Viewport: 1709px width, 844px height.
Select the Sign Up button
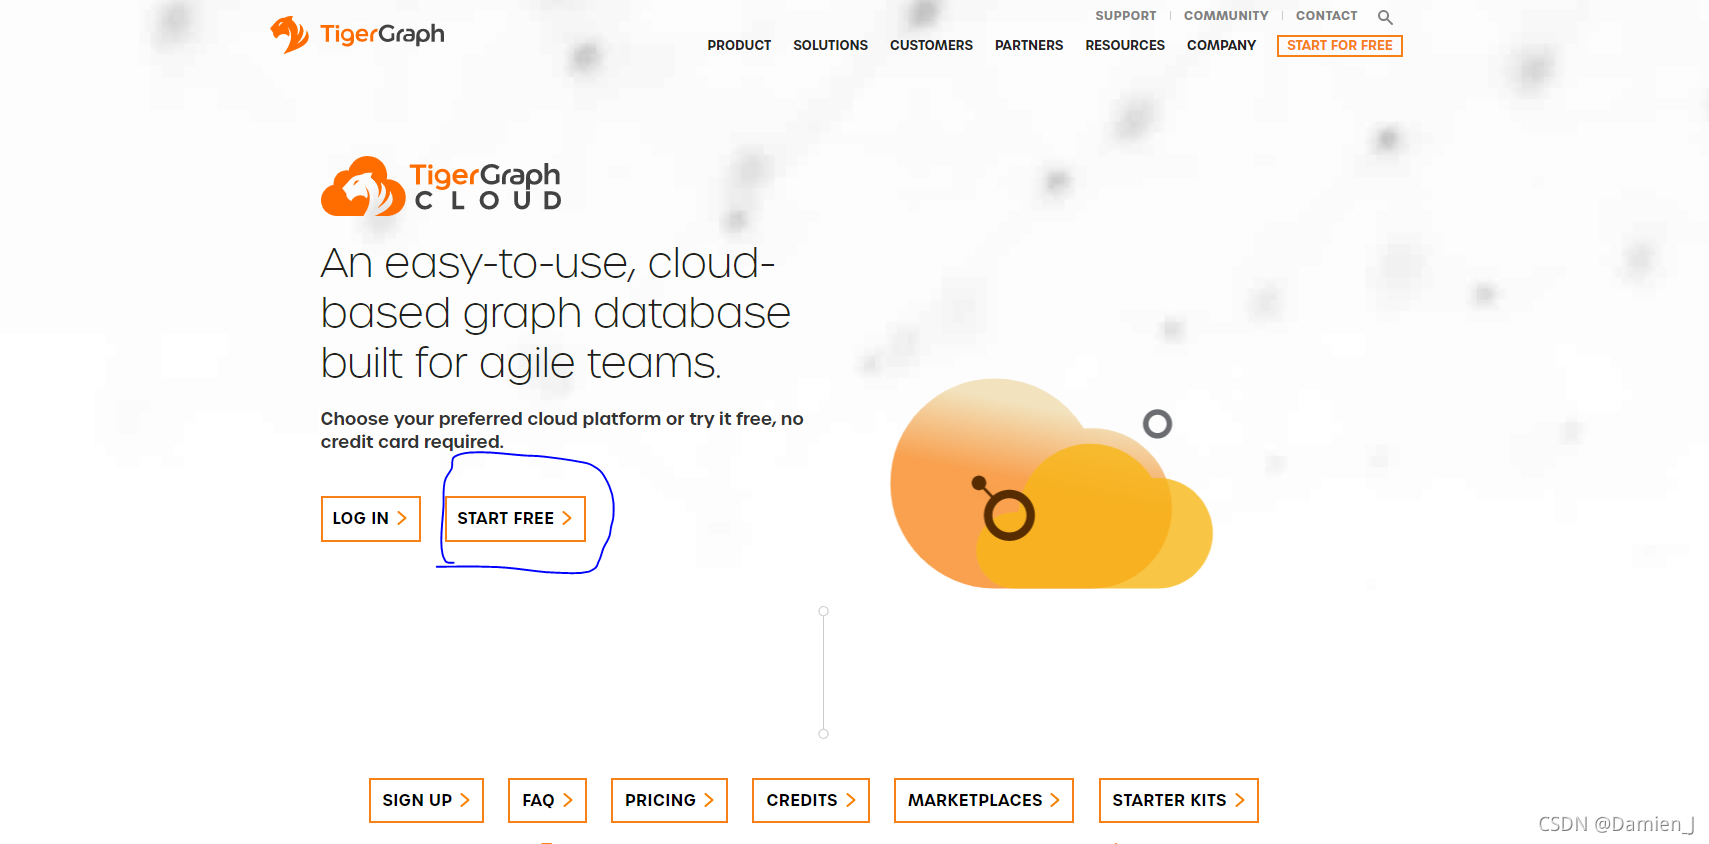tap(426, 800)
